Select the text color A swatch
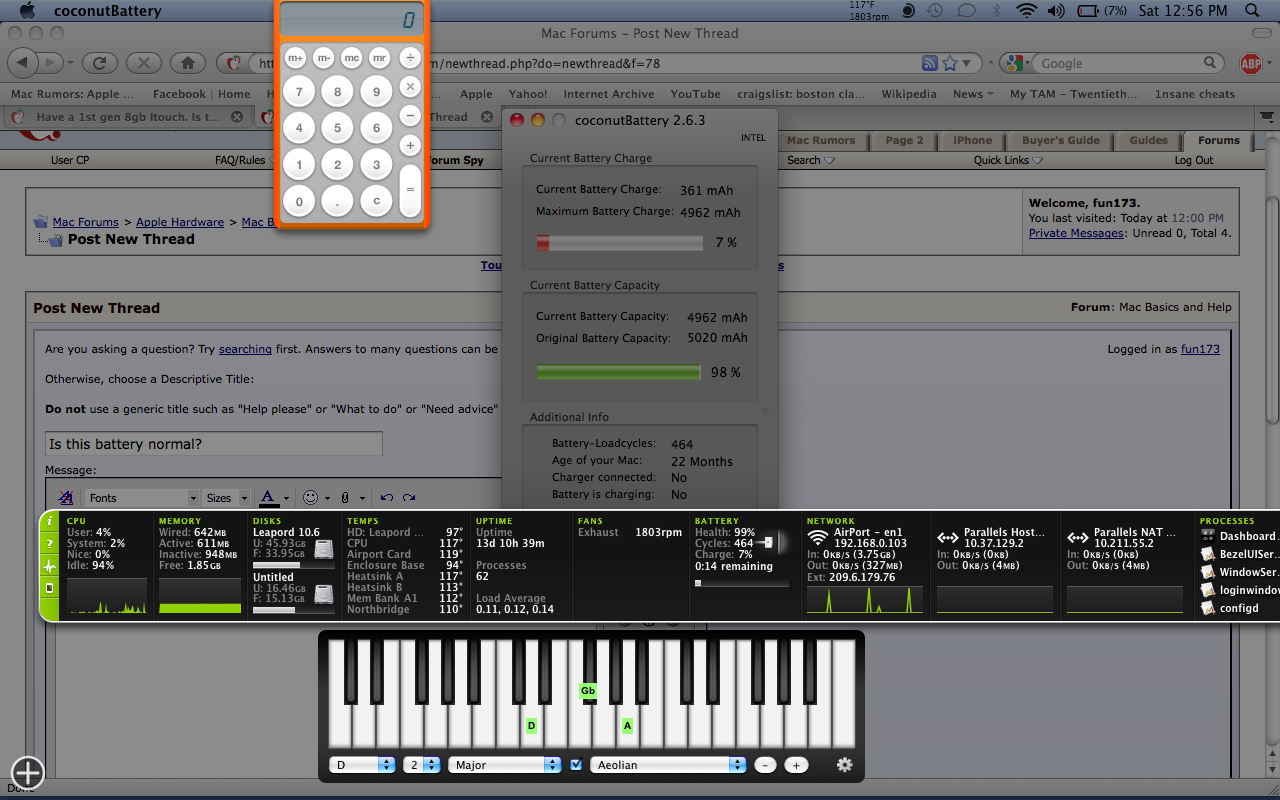1280x800 pixels. [x=268, y=497]
